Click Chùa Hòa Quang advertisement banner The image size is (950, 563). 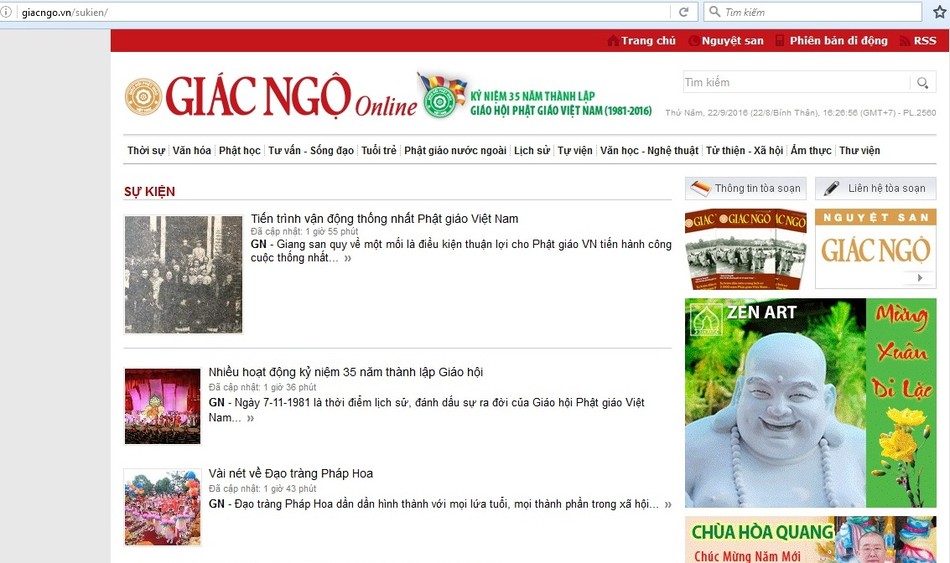[811, 540]
